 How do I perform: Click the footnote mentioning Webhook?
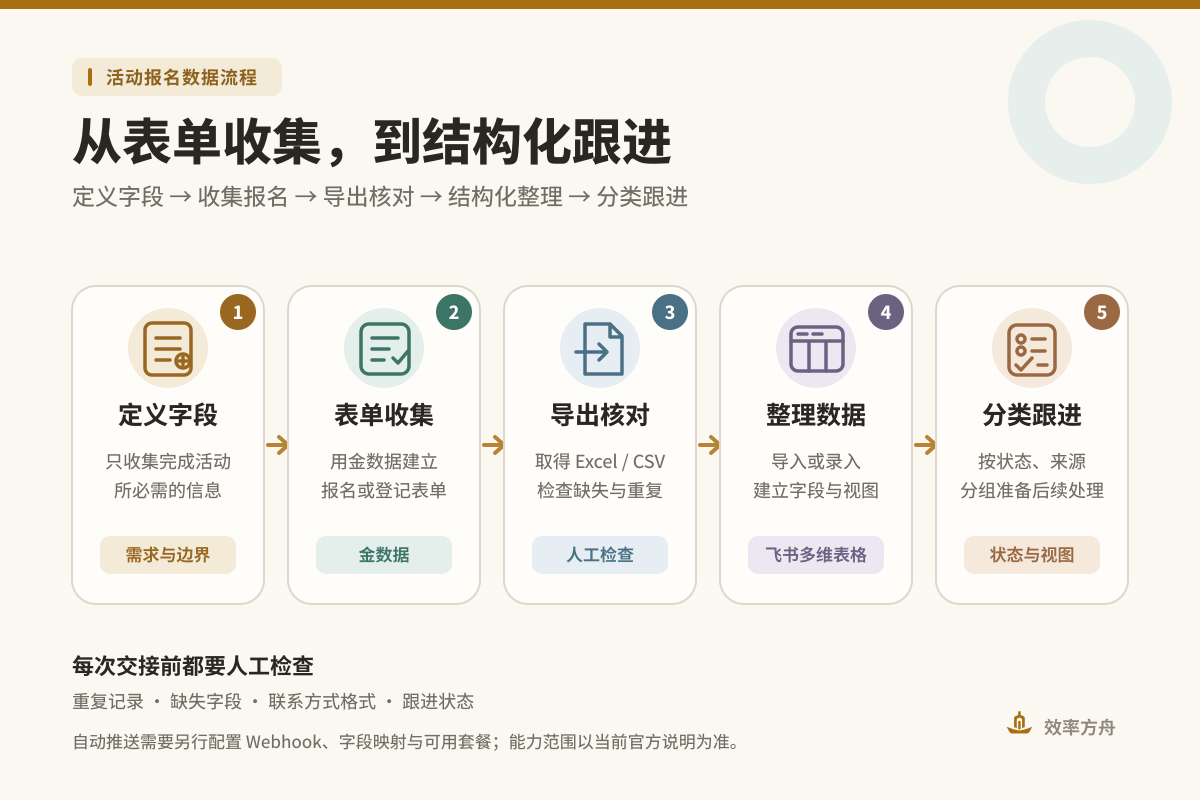click(406, 742)
